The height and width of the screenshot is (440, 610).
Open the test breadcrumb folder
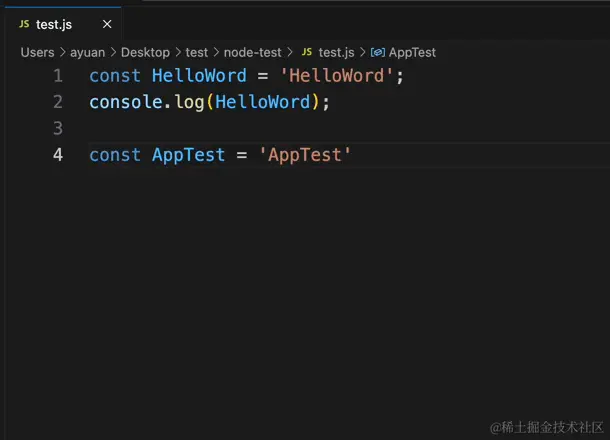pyautogui.click(x=196, y=52)
